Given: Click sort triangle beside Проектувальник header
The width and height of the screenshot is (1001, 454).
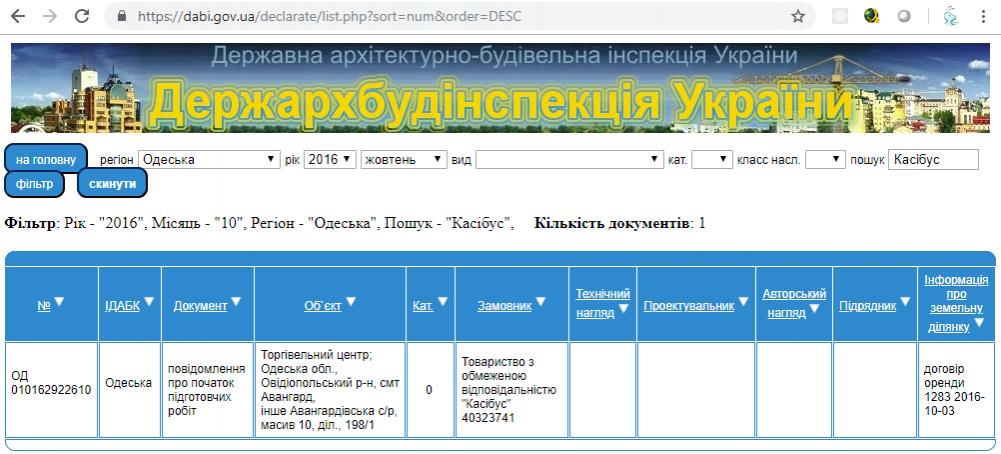Looking at the screenshot, I should [743, 302].
